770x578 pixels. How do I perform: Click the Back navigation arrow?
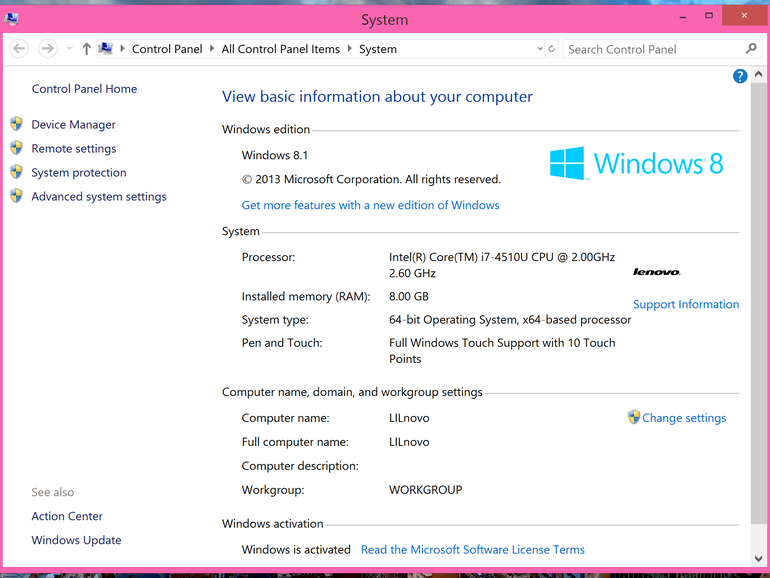tap(19, 49)
